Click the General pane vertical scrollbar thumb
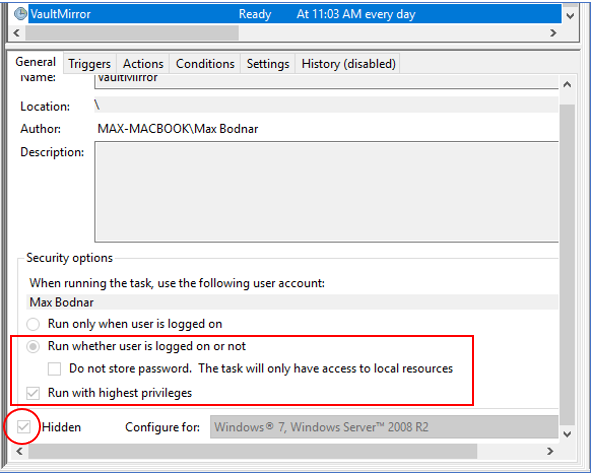Viewport: 591px width, 475px height. pos(567,265)
